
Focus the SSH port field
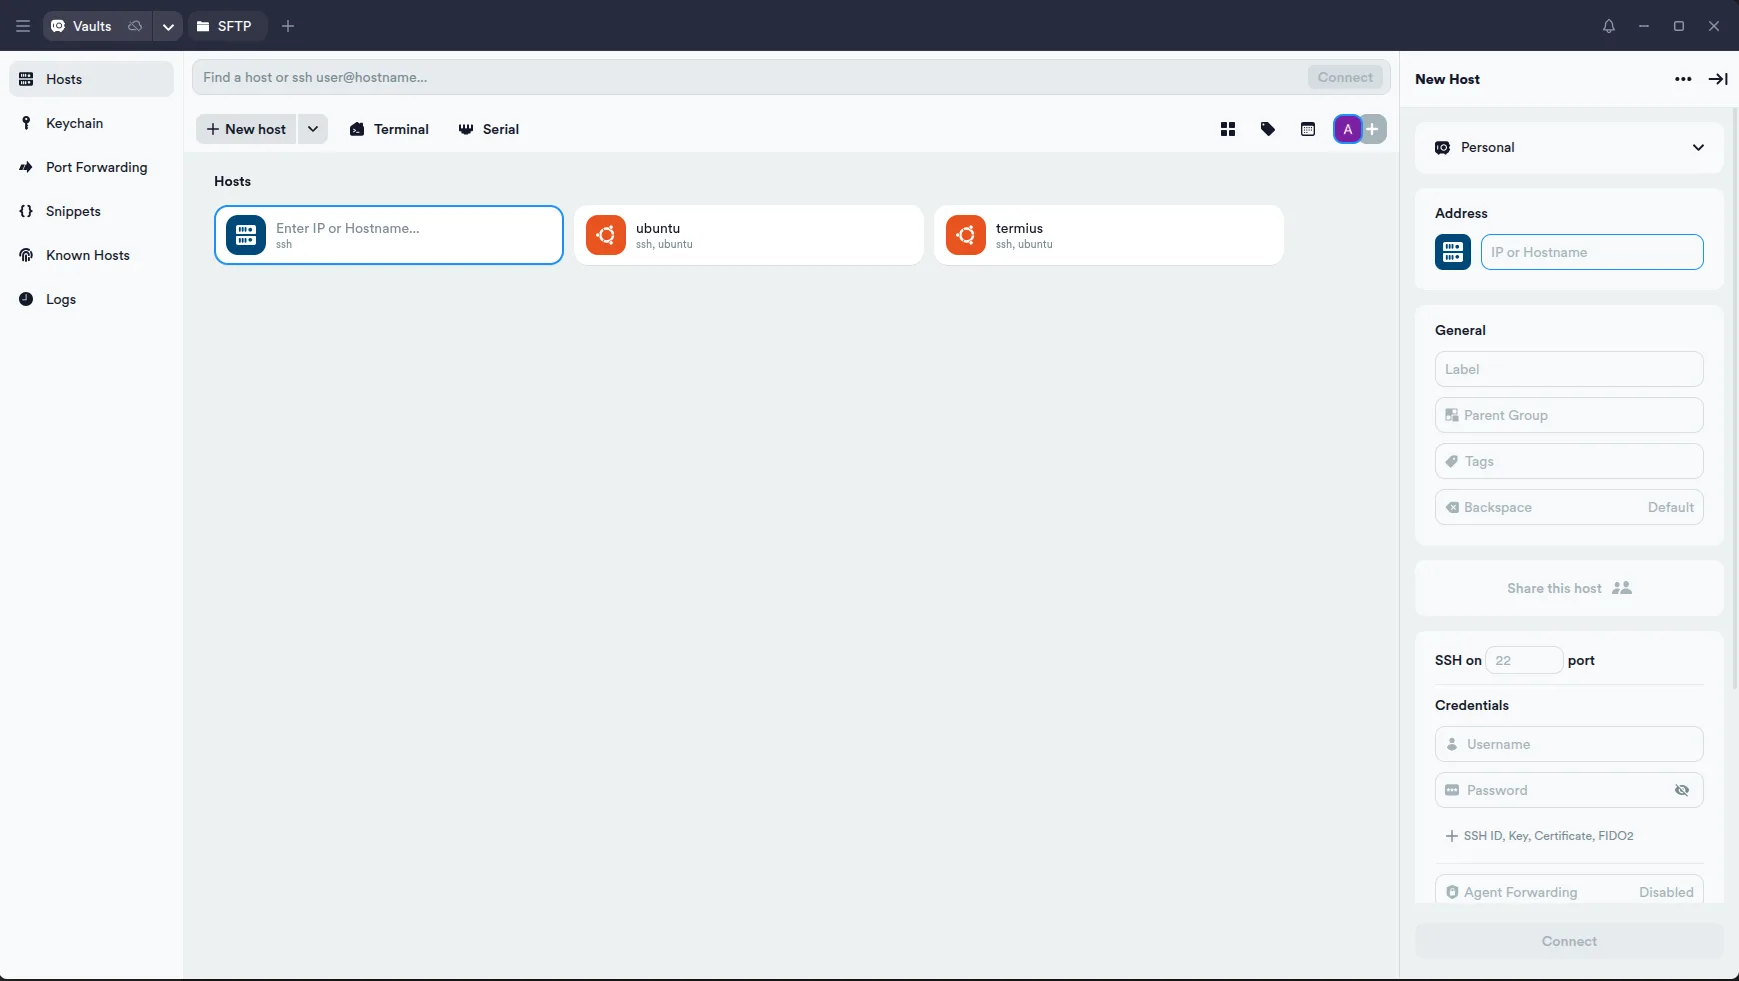click(x=1524, y=660)
